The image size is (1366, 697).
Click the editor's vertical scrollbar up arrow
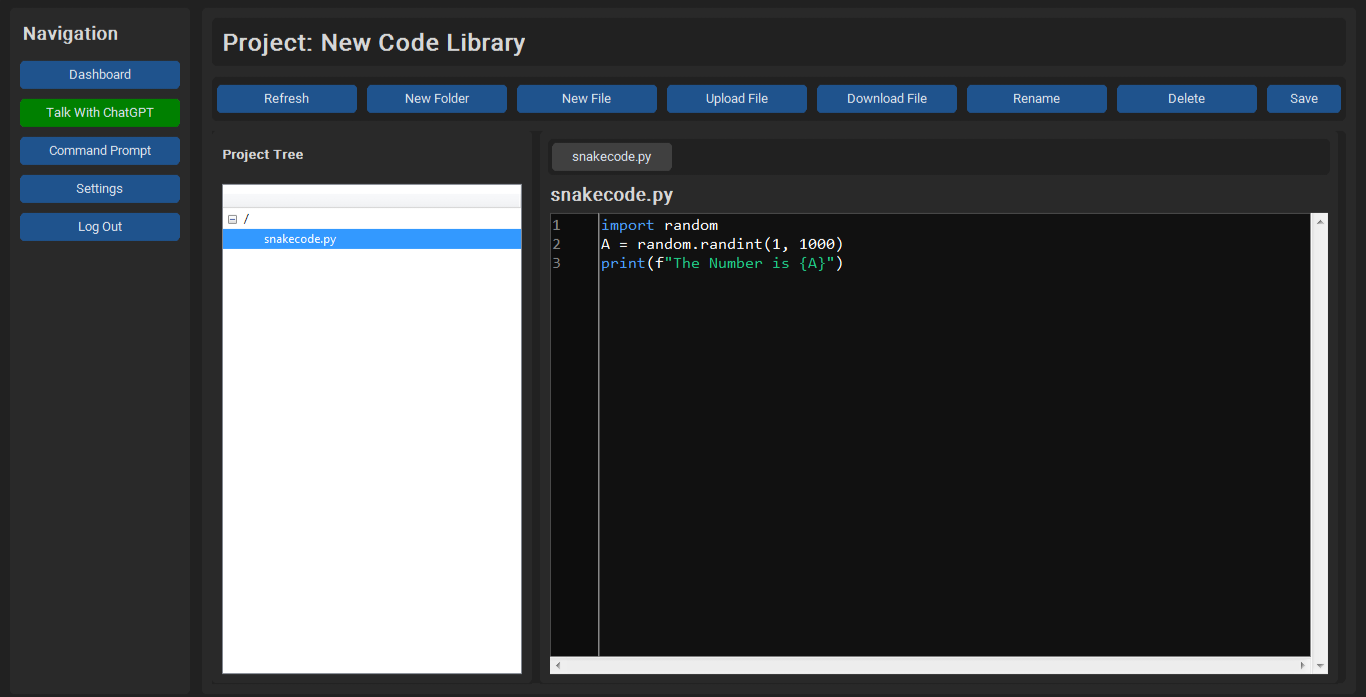[x=1320, y=222]
